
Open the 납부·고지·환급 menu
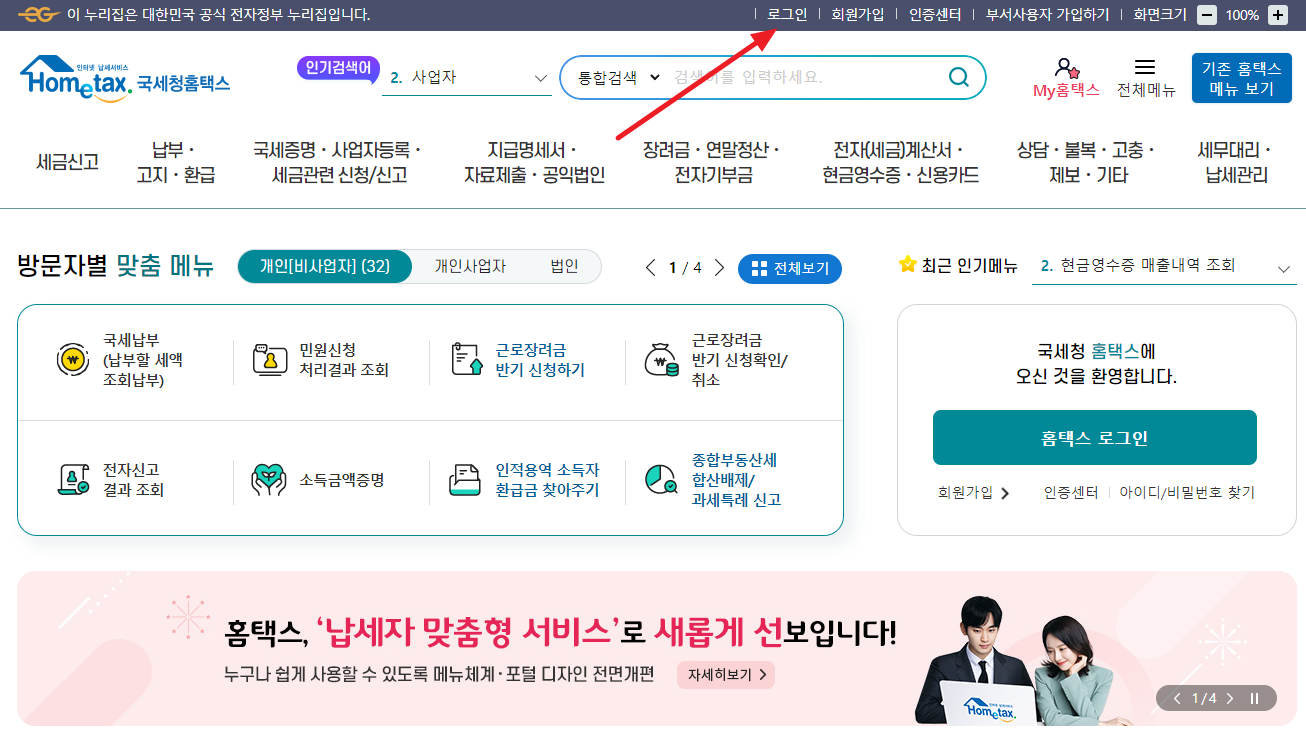coord(176,162)
